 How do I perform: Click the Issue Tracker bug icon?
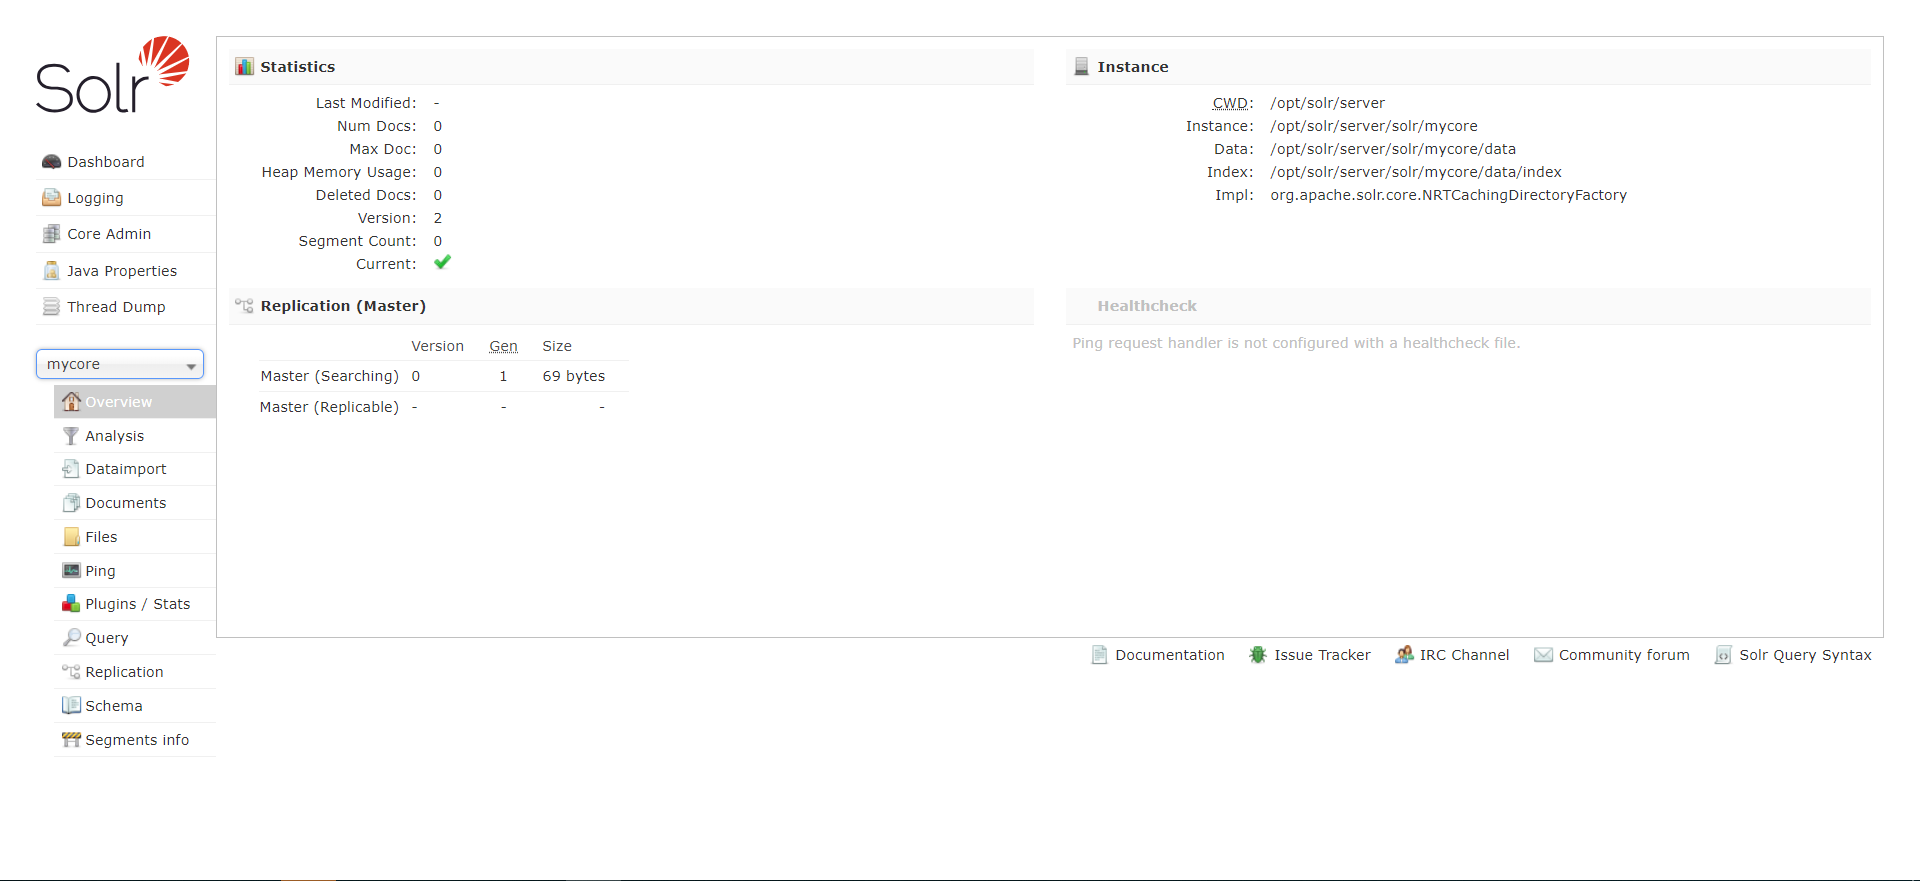[1258, 655]
